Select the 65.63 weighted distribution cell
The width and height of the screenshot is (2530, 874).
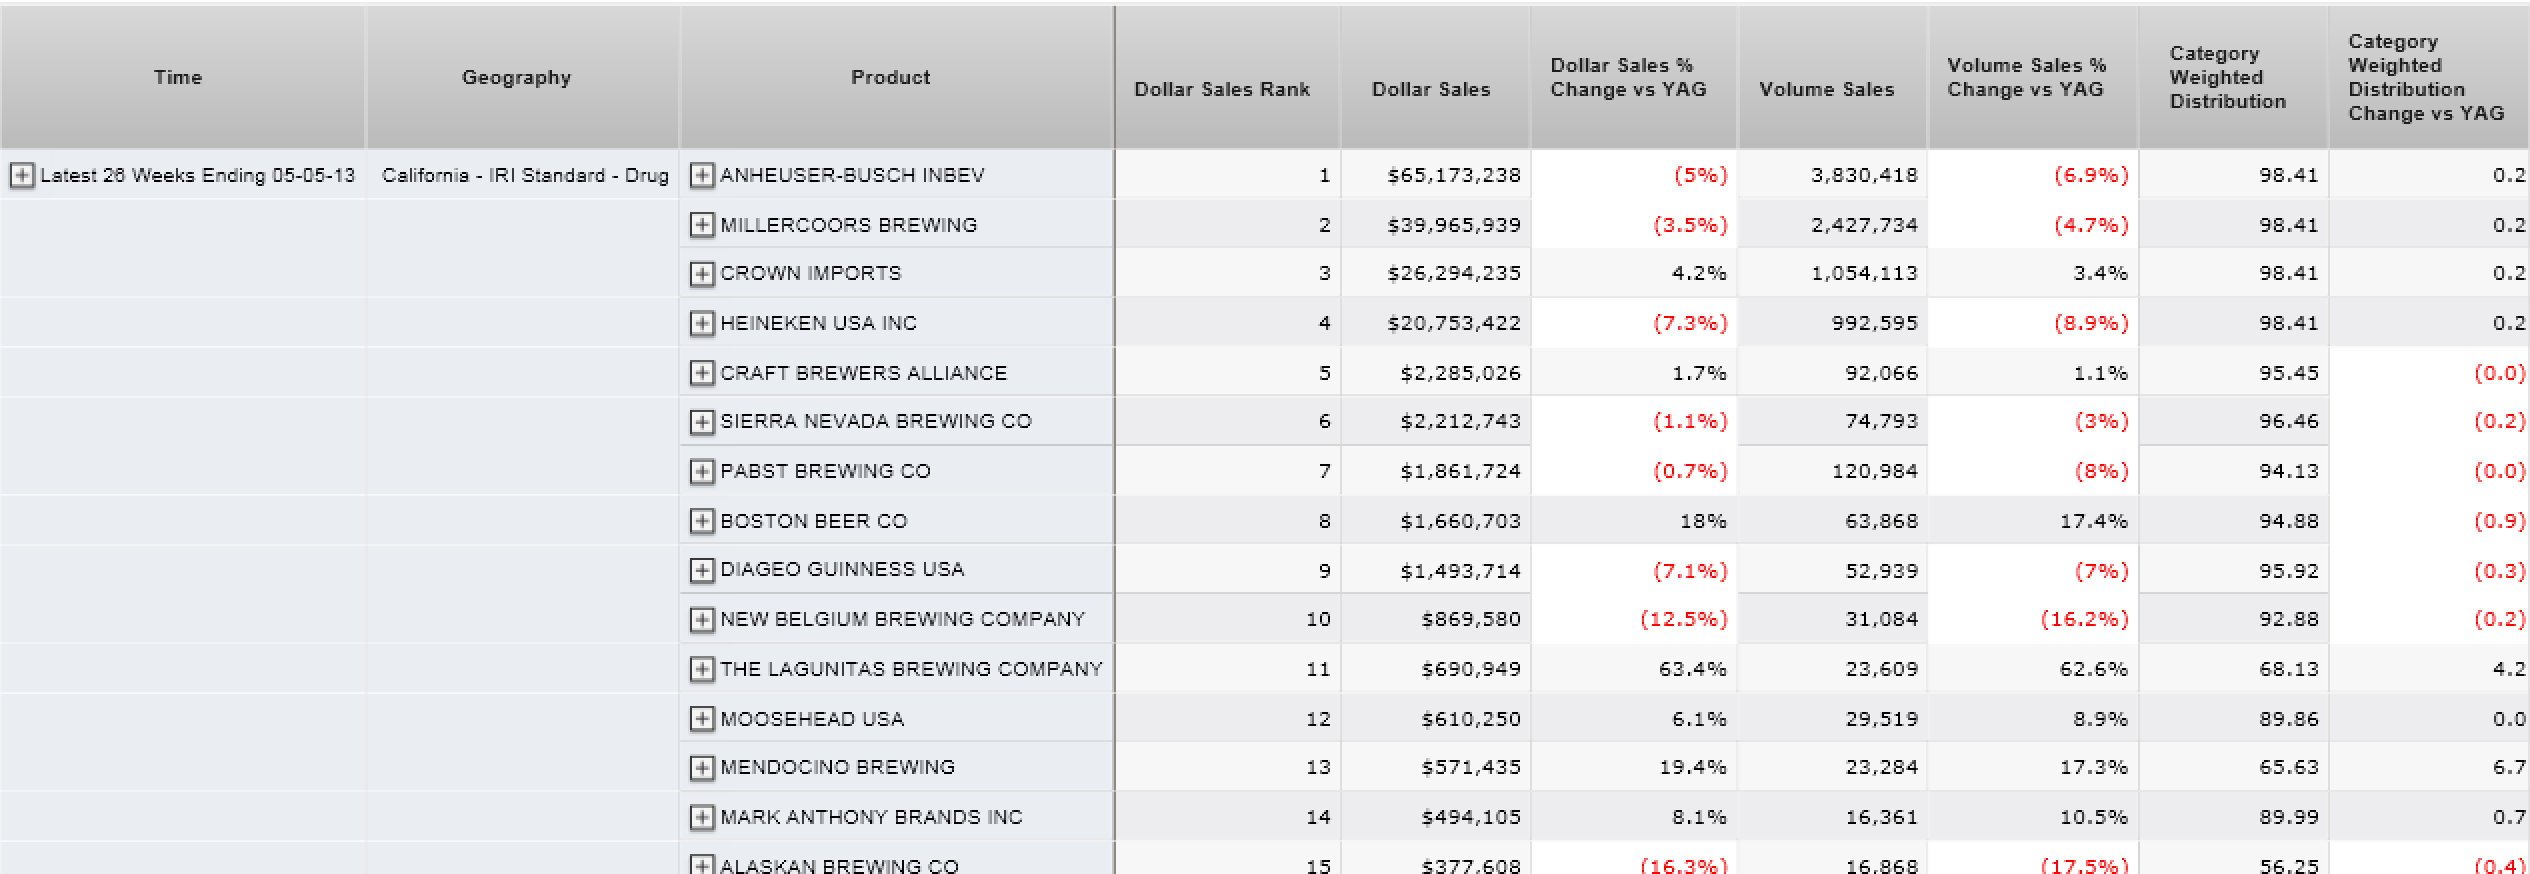(x=2234, y=767)
